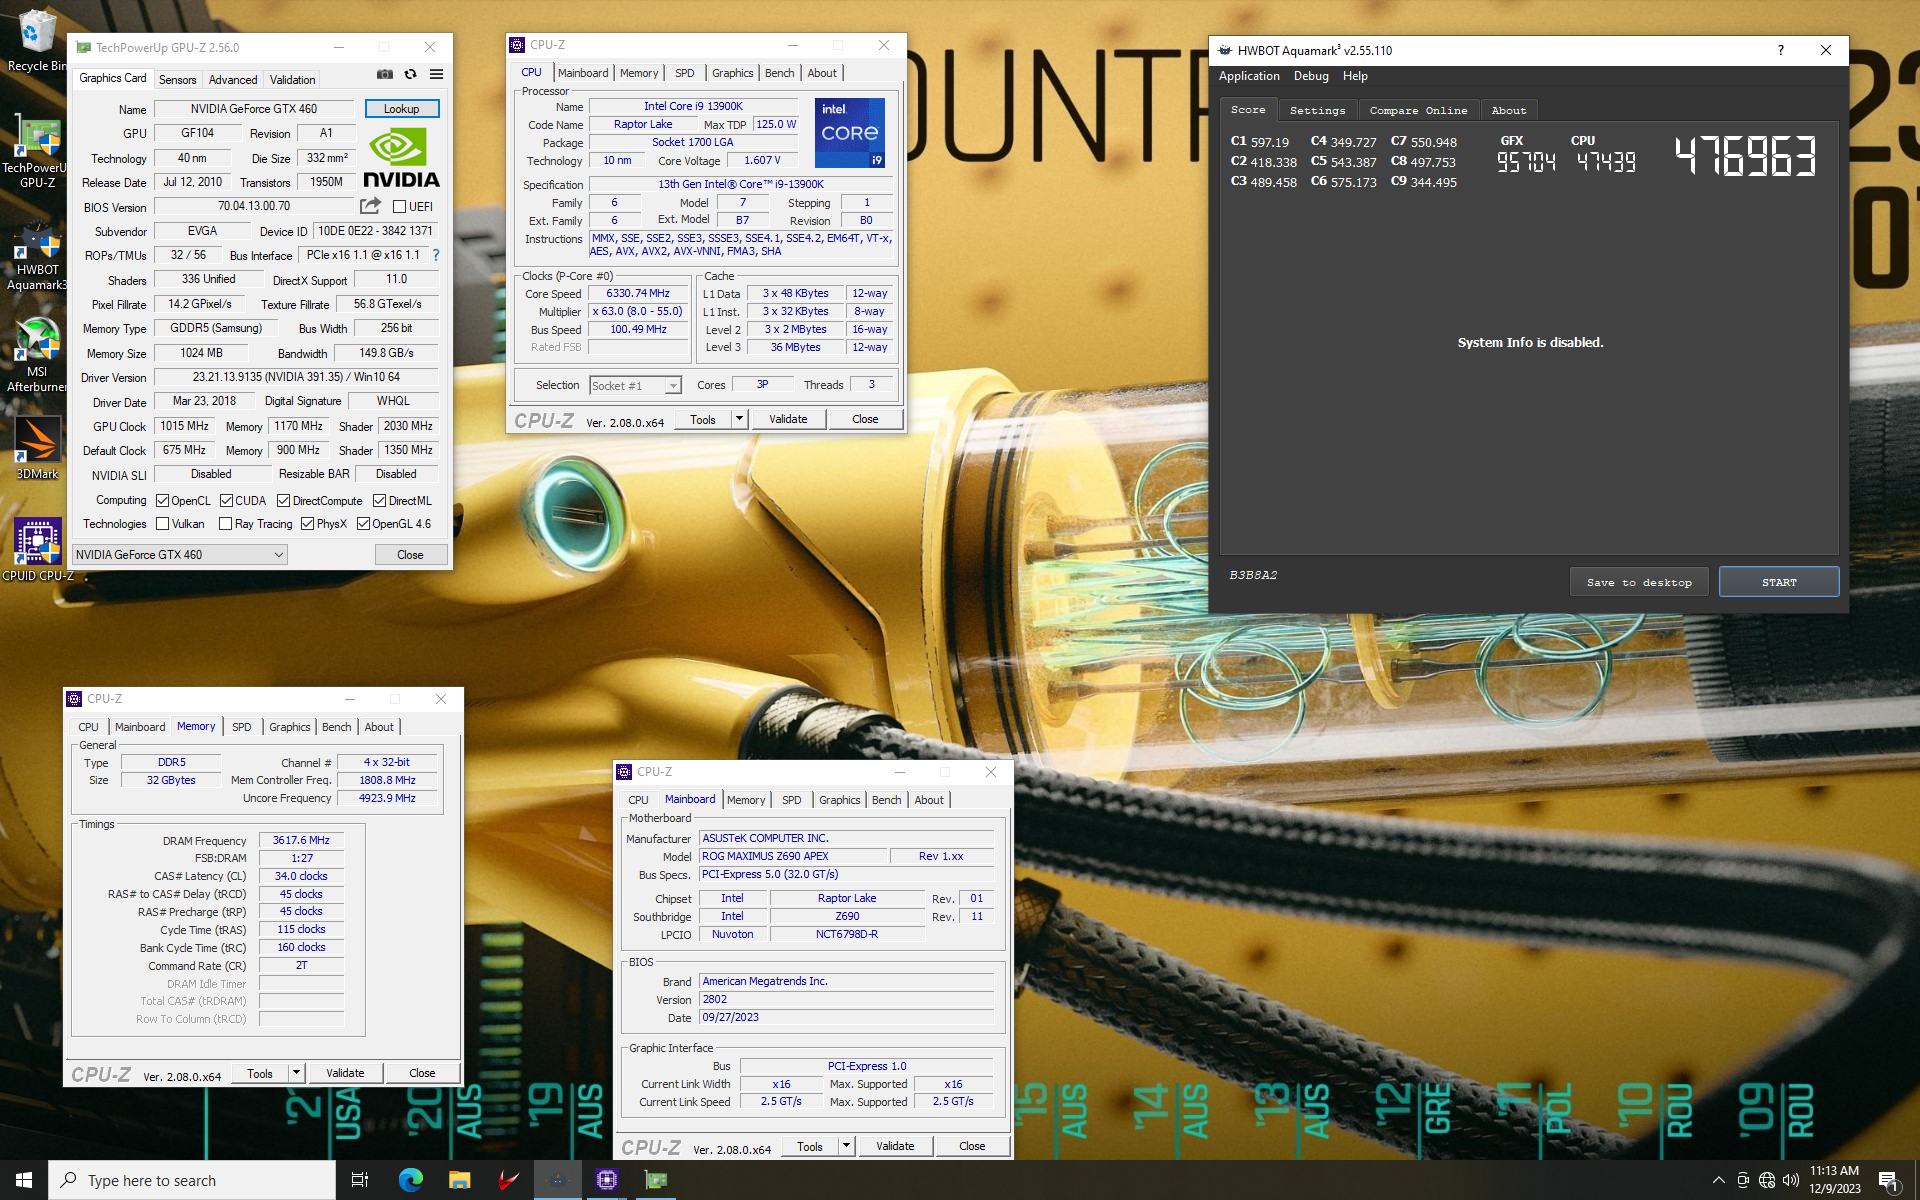Open Settings tab in HWBOT Aquamark
1920x1200 pixels.
click(x=1317, y=111)
